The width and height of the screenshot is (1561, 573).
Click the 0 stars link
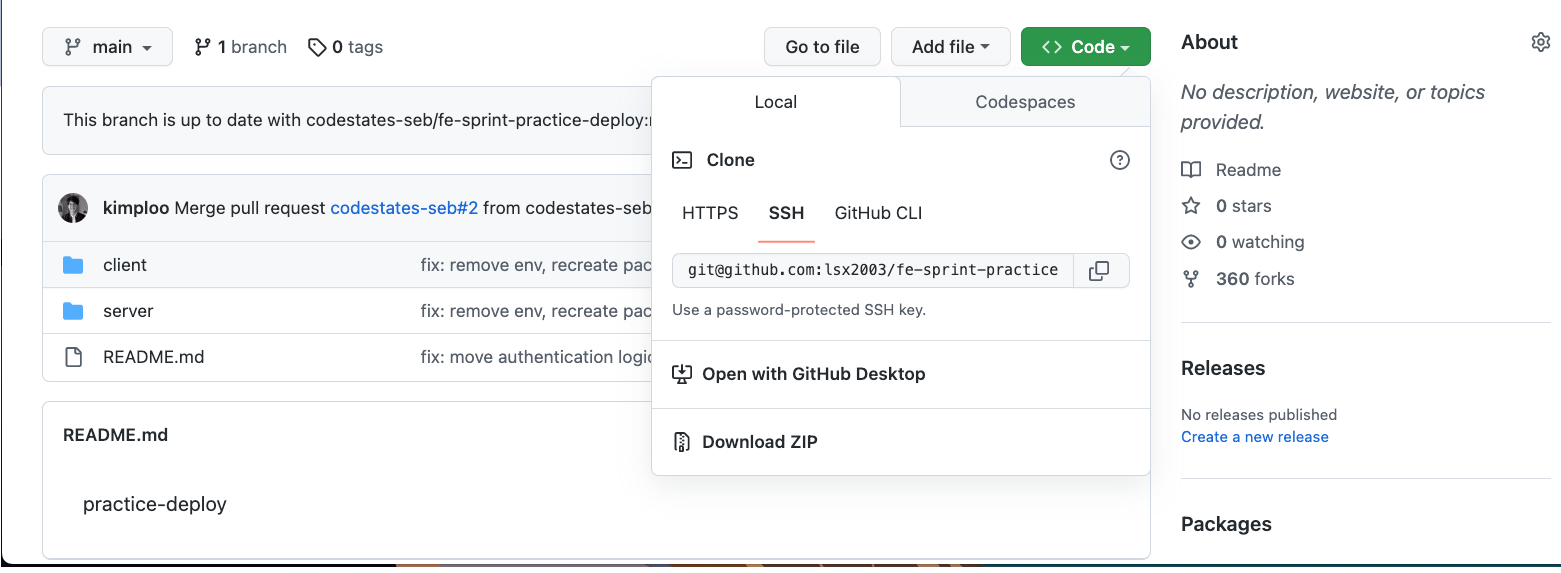[x=1243, y=206]
